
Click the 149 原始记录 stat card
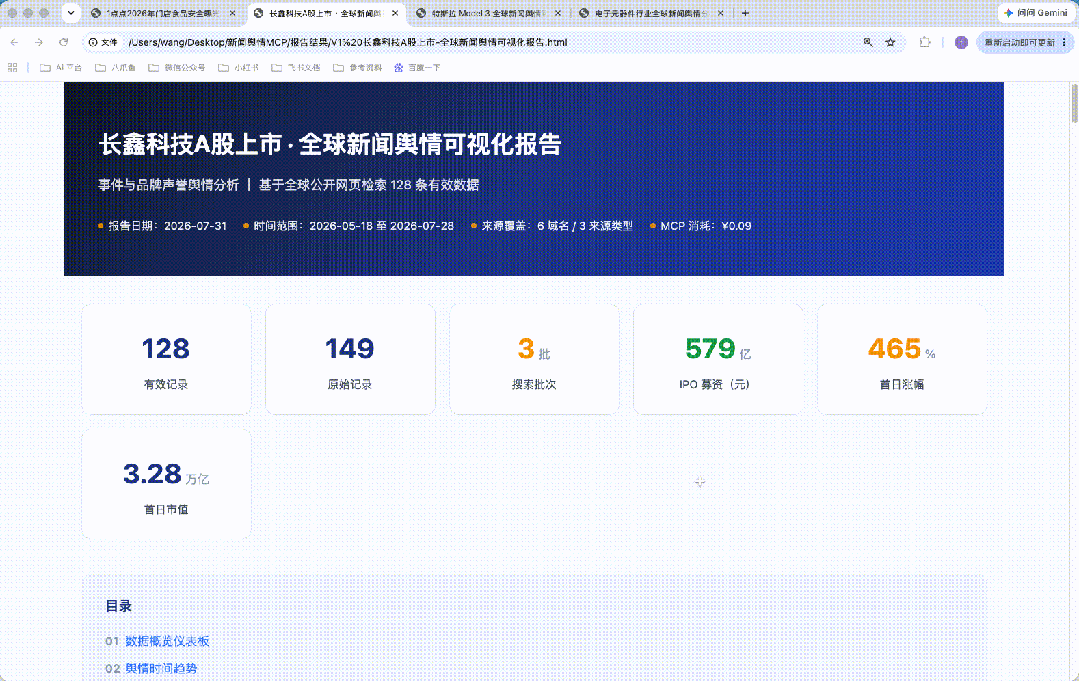tap(350, 360)
